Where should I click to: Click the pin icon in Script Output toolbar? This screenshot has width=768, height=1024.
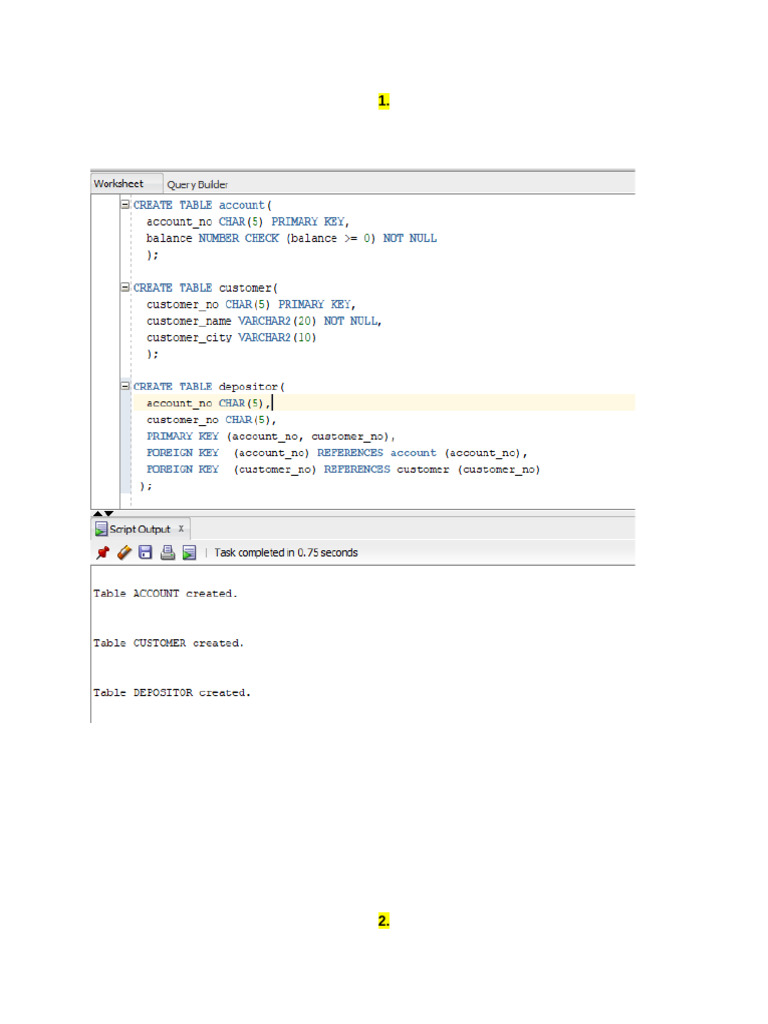[102, 552]
